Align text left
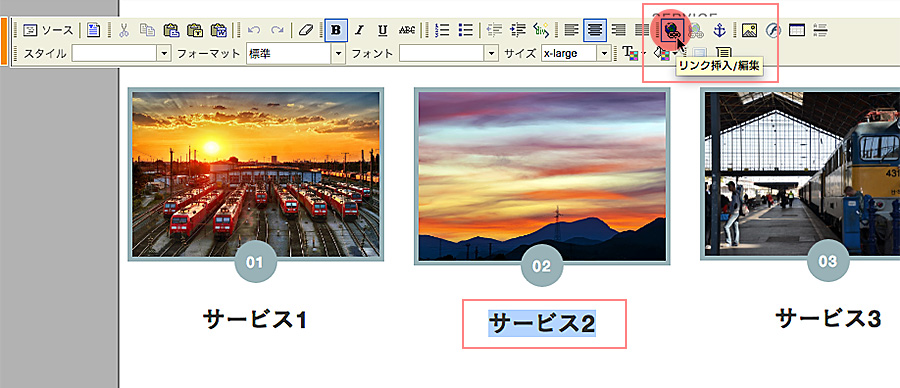 (x=571, y=30)
